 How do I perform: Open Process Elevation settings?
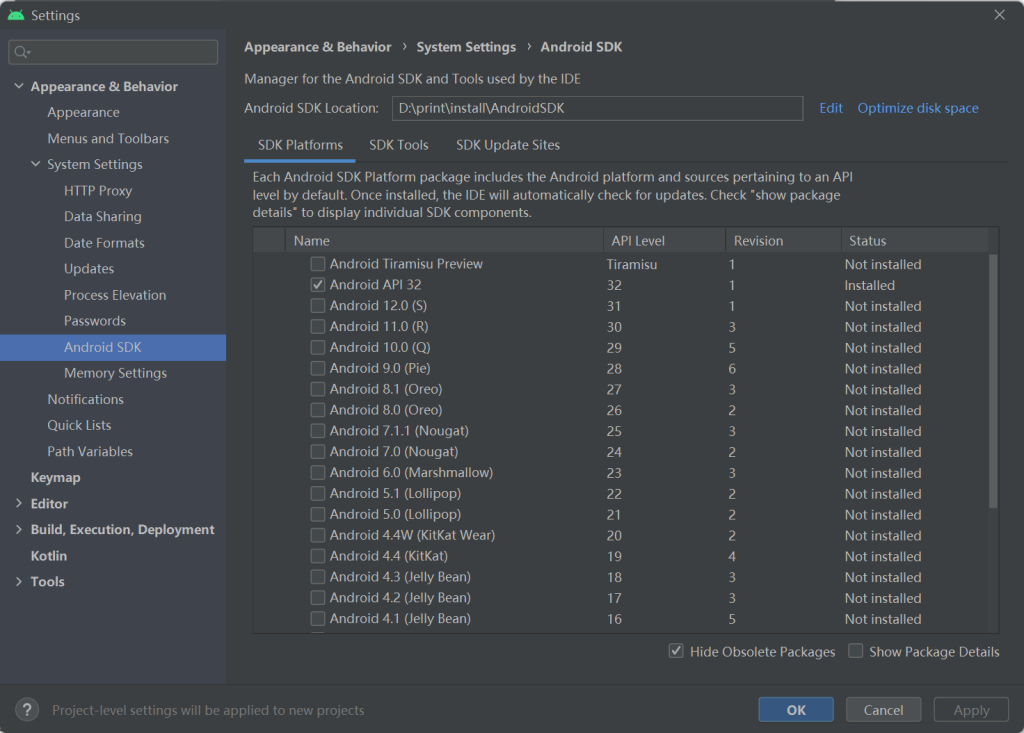coord(115,295)
